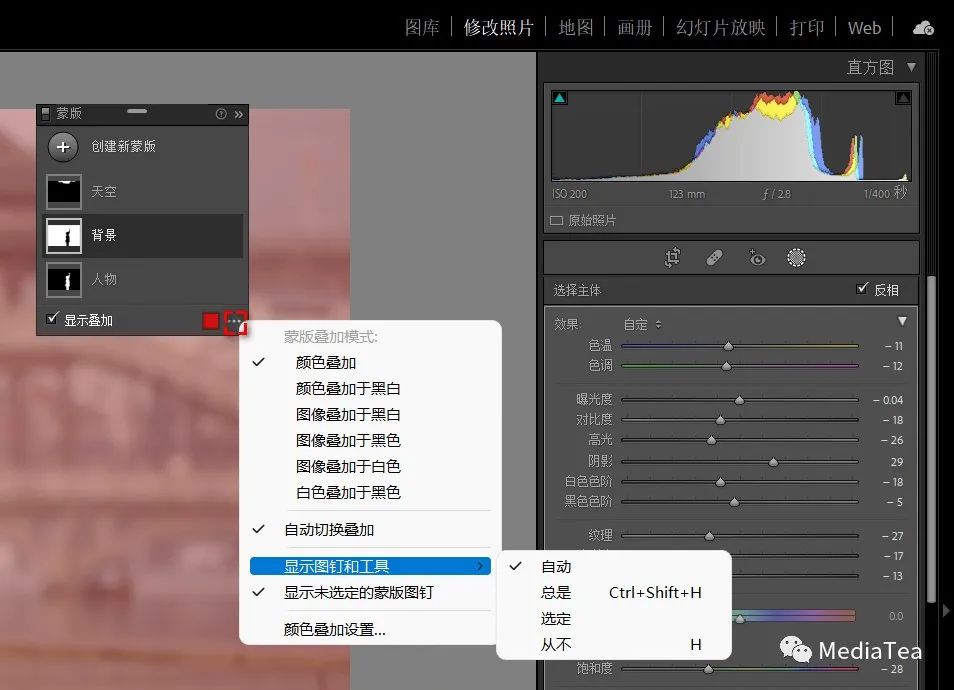954x690 pixels.
Task: Click the 人物 mask thumbnail
Action: pyautogui.click(x=64, y=280)
